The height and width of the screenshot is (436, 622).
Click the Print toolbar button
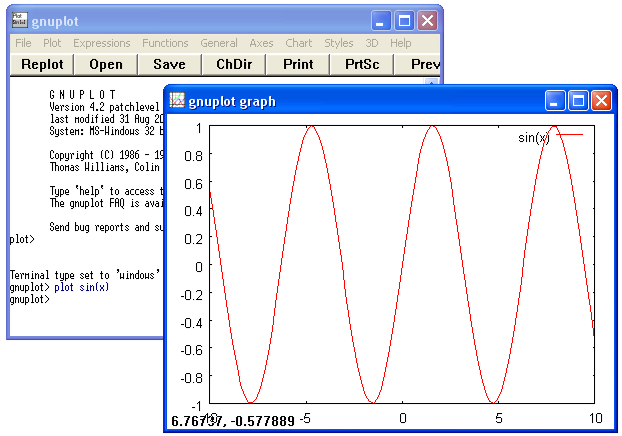tap(298, 64)
